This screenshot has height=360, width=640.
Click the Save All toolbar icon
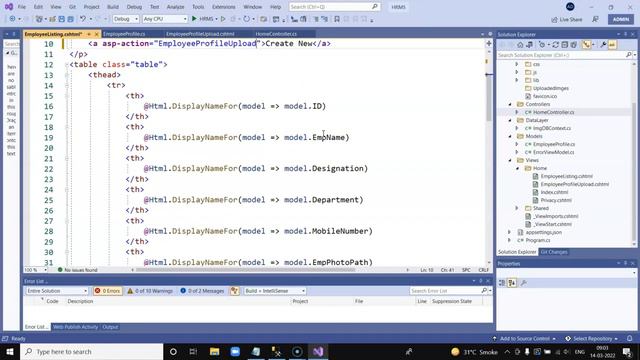tap(70, 19)
